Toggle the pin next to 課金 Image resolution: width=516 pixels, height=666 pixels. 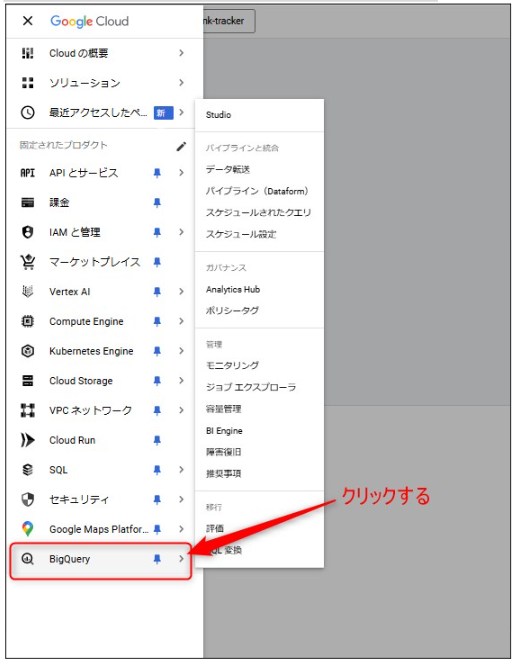(x=157, y=203)
